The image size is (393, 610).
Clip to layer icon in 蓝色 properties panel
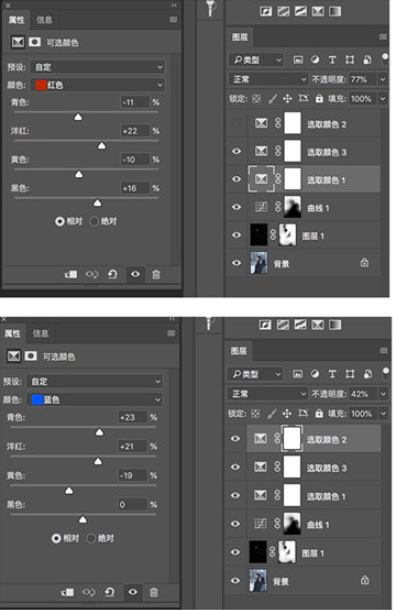pyautogui.click(x=67, y=592)
